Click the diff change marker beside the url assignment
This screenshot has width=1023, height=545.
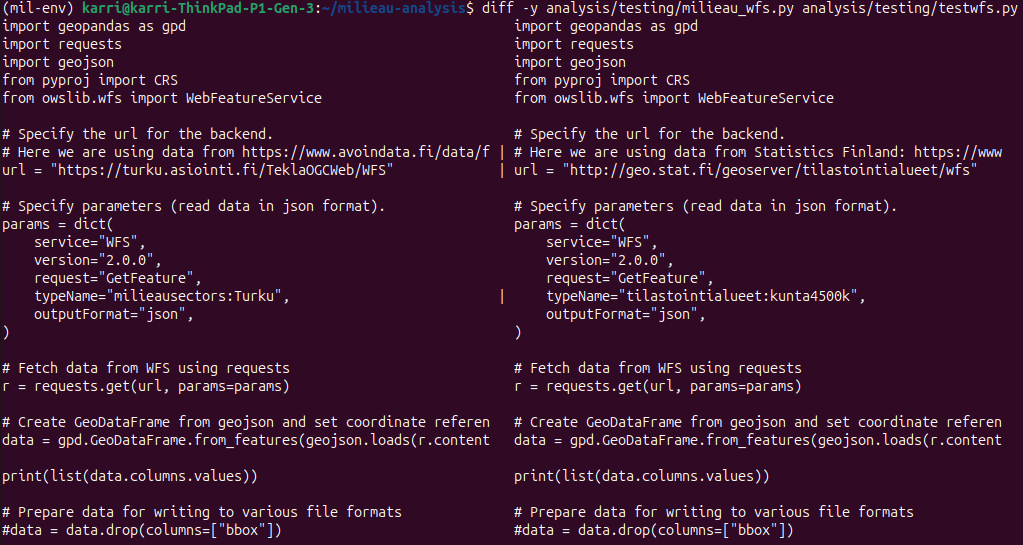click(x=500, y=170)
